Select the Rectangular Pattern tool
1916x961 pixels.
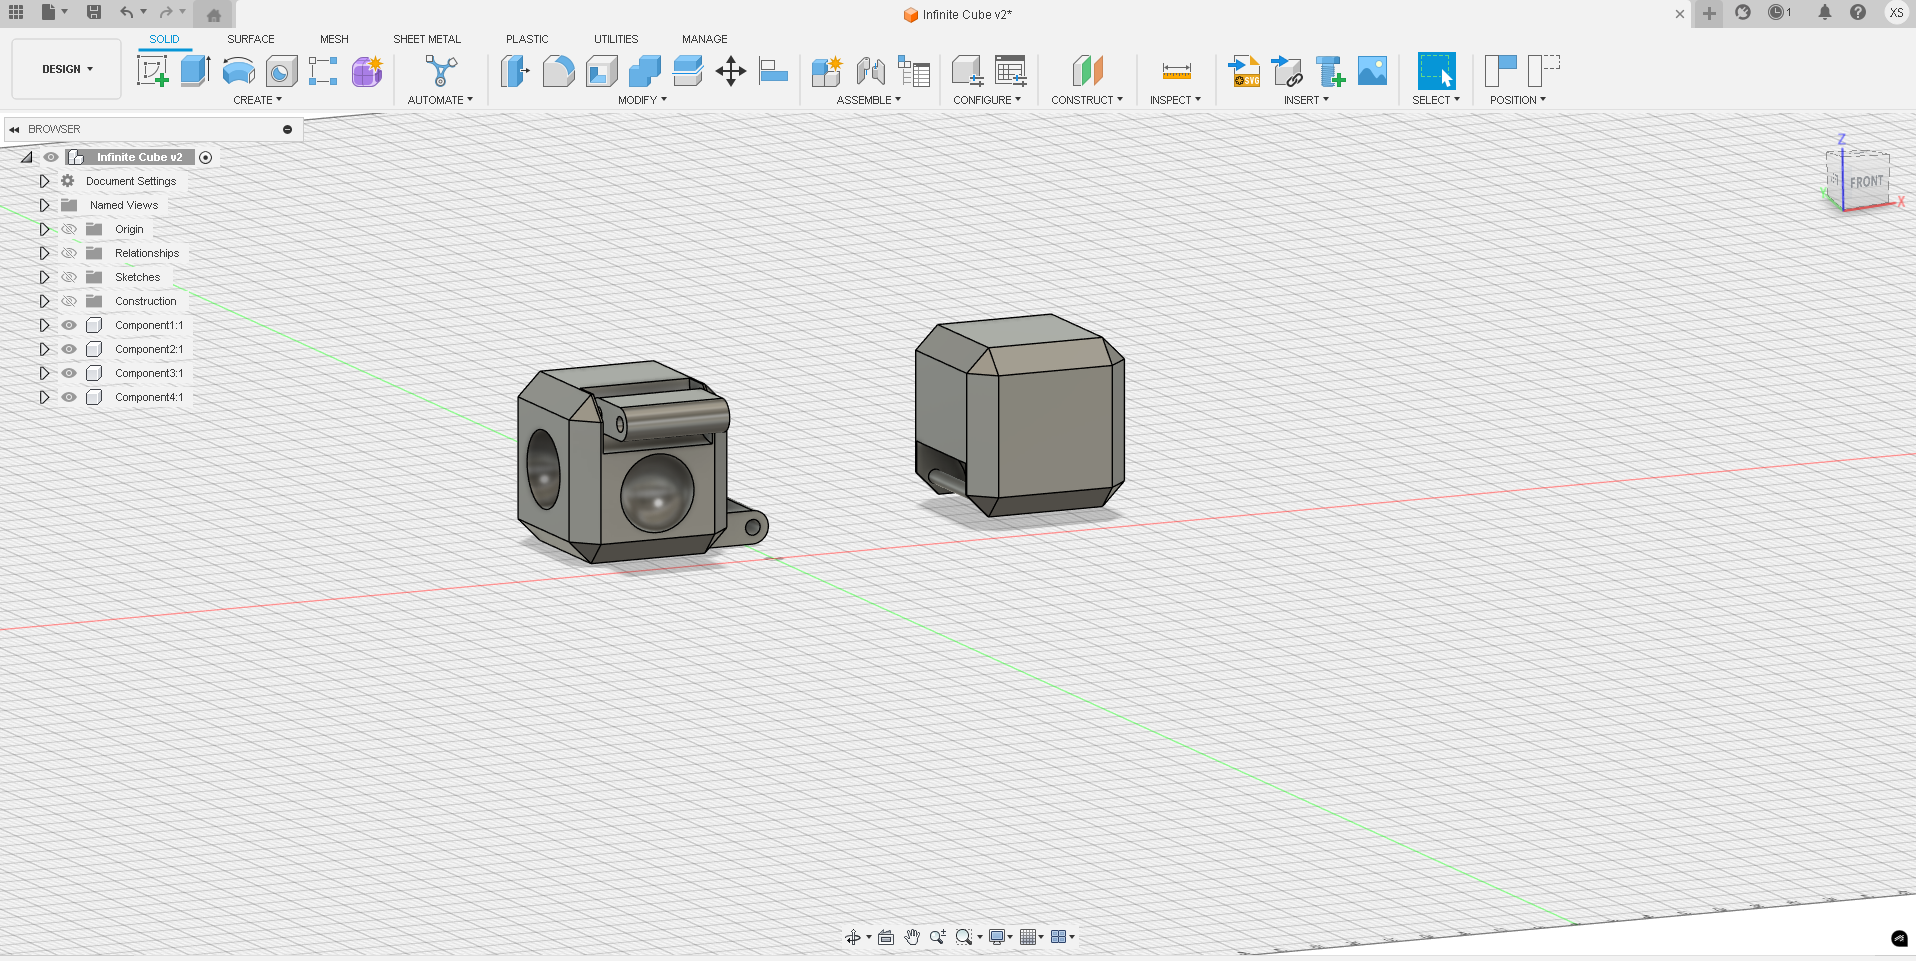point(323,71)
